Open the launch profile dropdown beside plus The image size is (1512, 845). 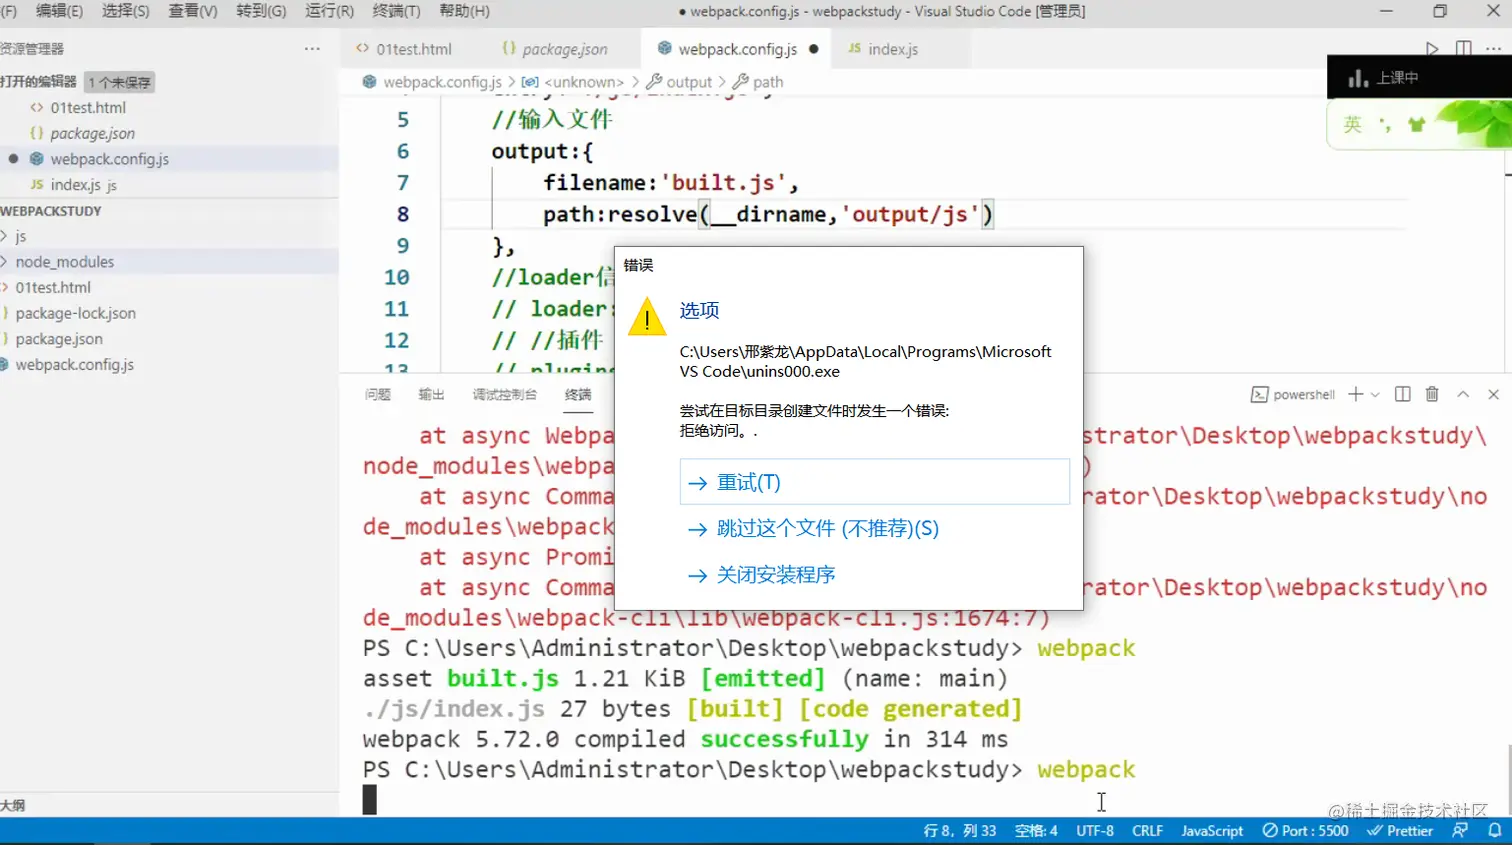click(x=1375, y=395)
